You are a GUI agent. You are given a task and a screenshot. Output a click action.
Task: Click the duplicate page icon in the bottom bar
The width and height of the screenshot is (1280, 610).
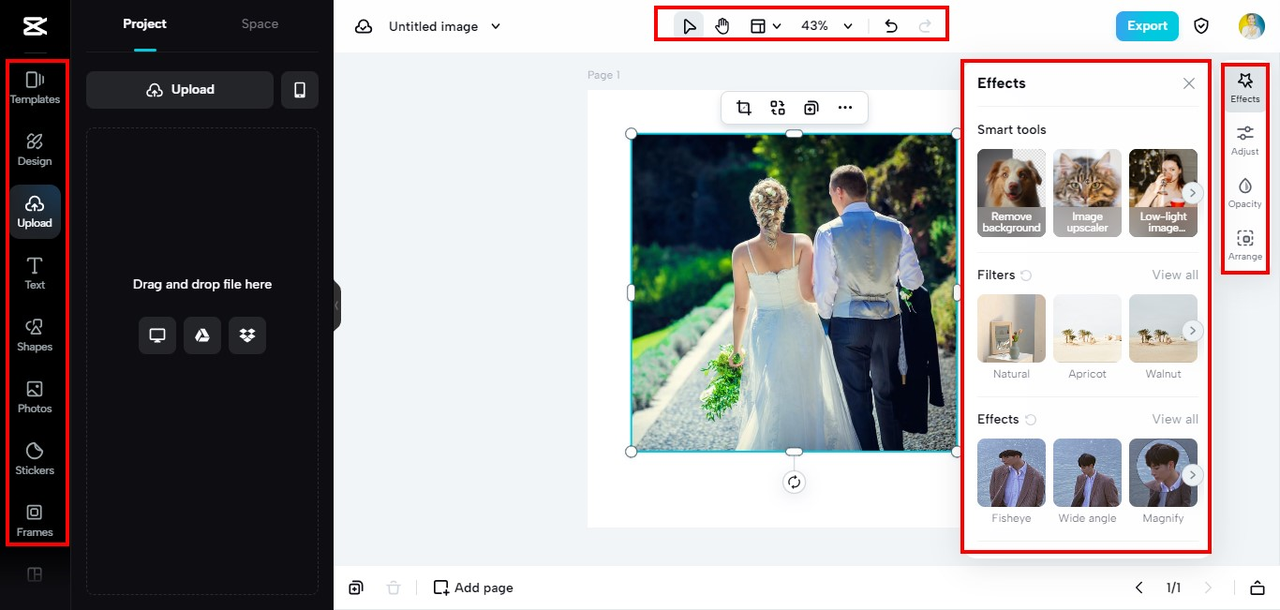[356, 588]
